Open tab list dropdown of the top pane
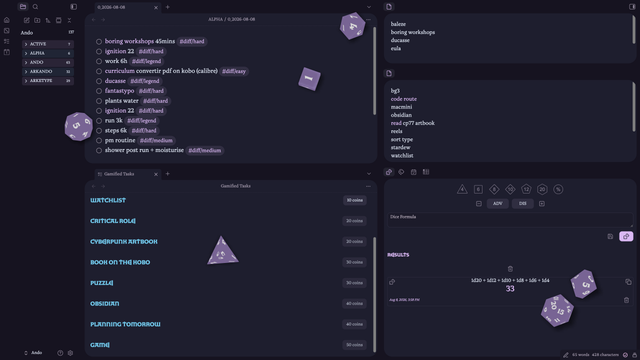 369,7
